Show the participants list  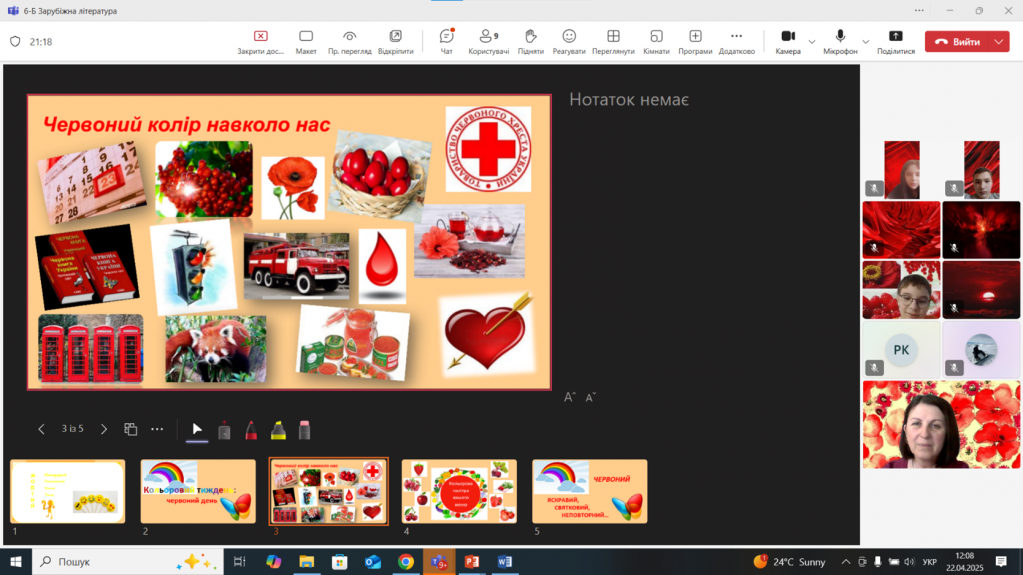click(488, 41)
